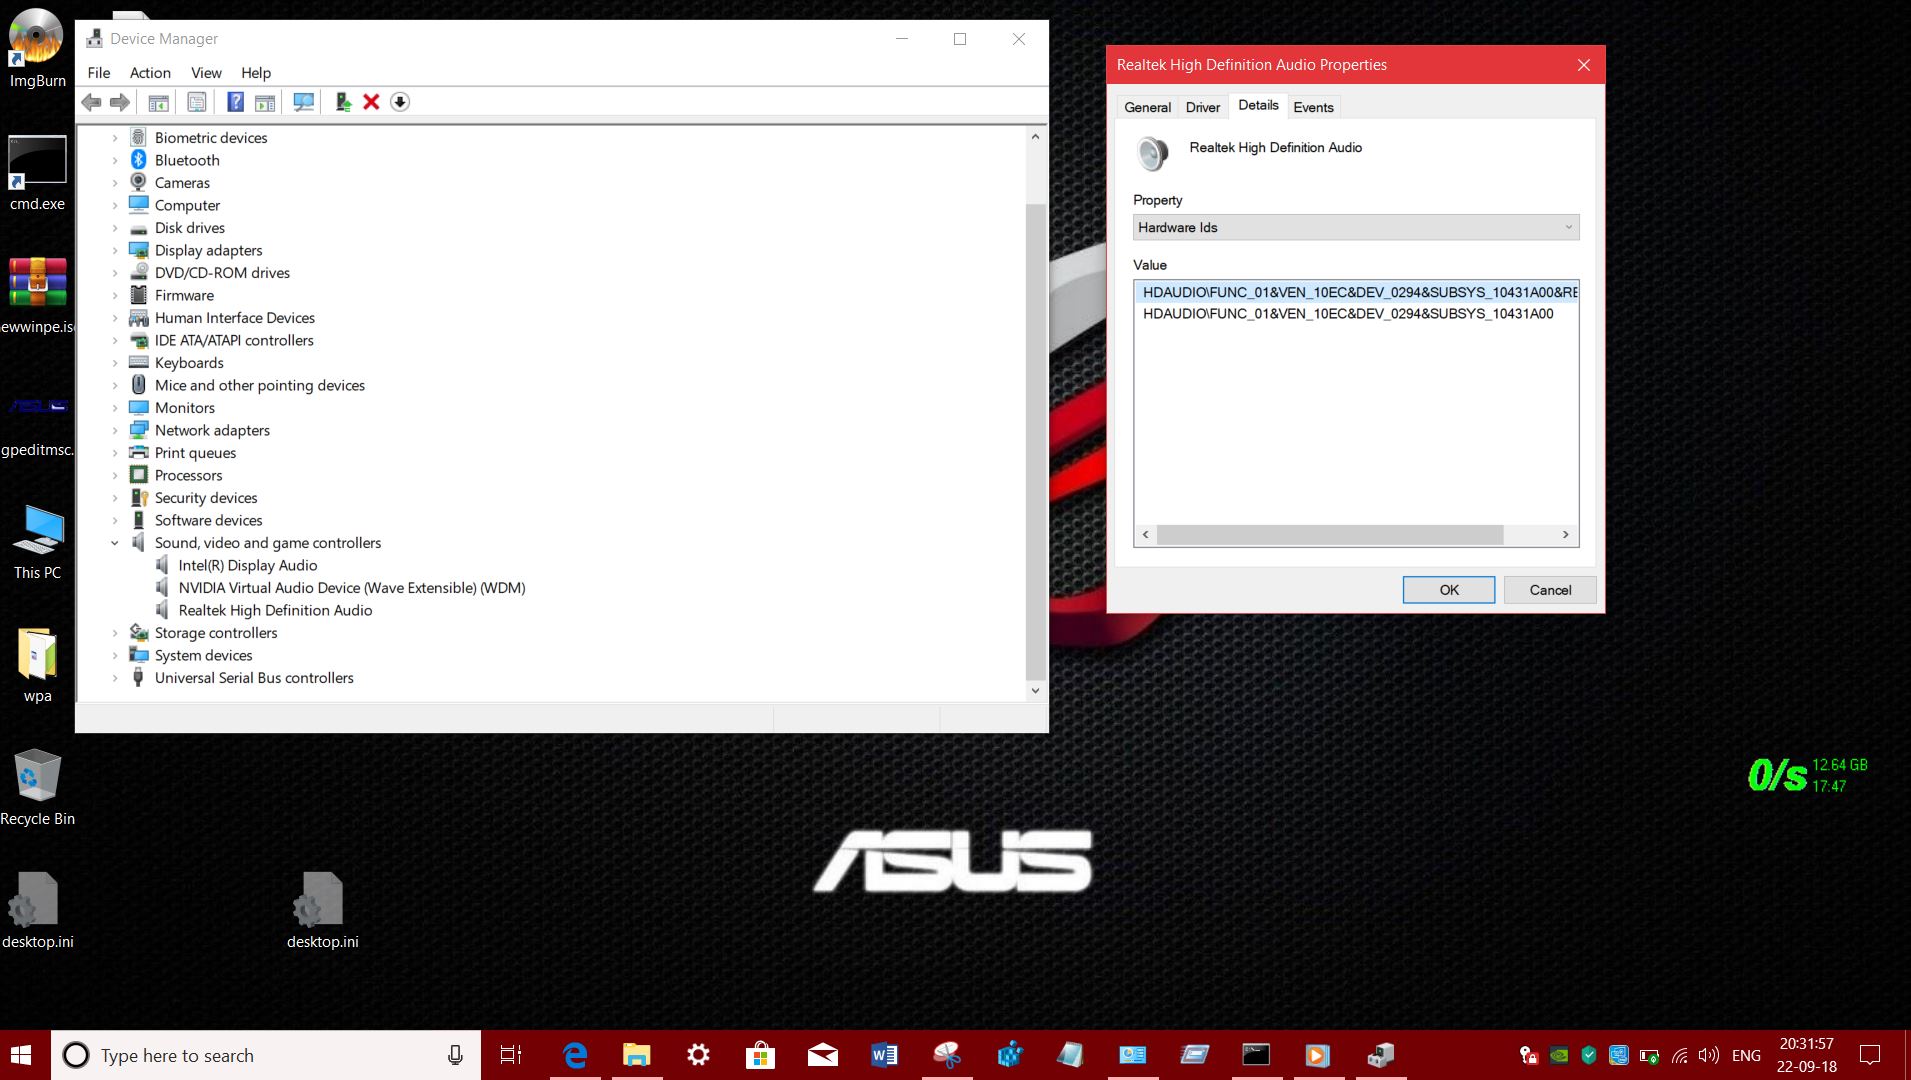Click the red X Uninstall device icon
The image size is (1911, 1080).
(371, 102)
